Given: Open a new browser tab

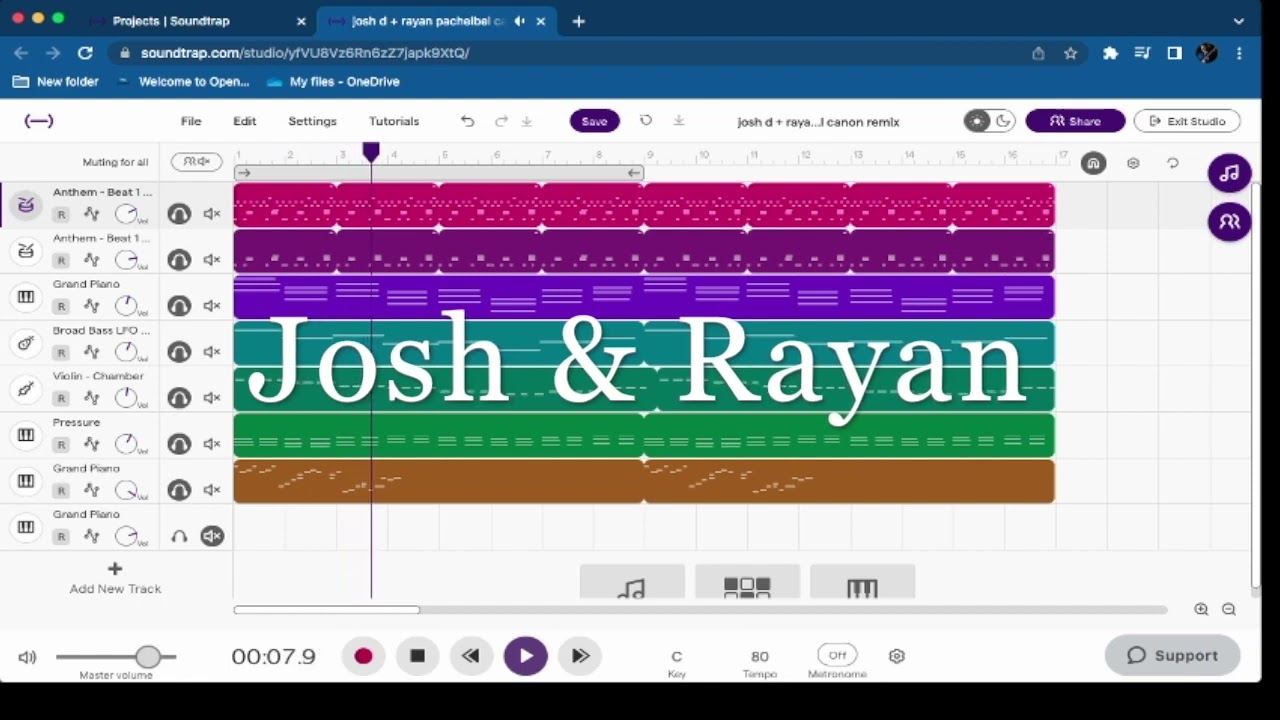Looking at the screenshot, I should [x=578, y=21].
